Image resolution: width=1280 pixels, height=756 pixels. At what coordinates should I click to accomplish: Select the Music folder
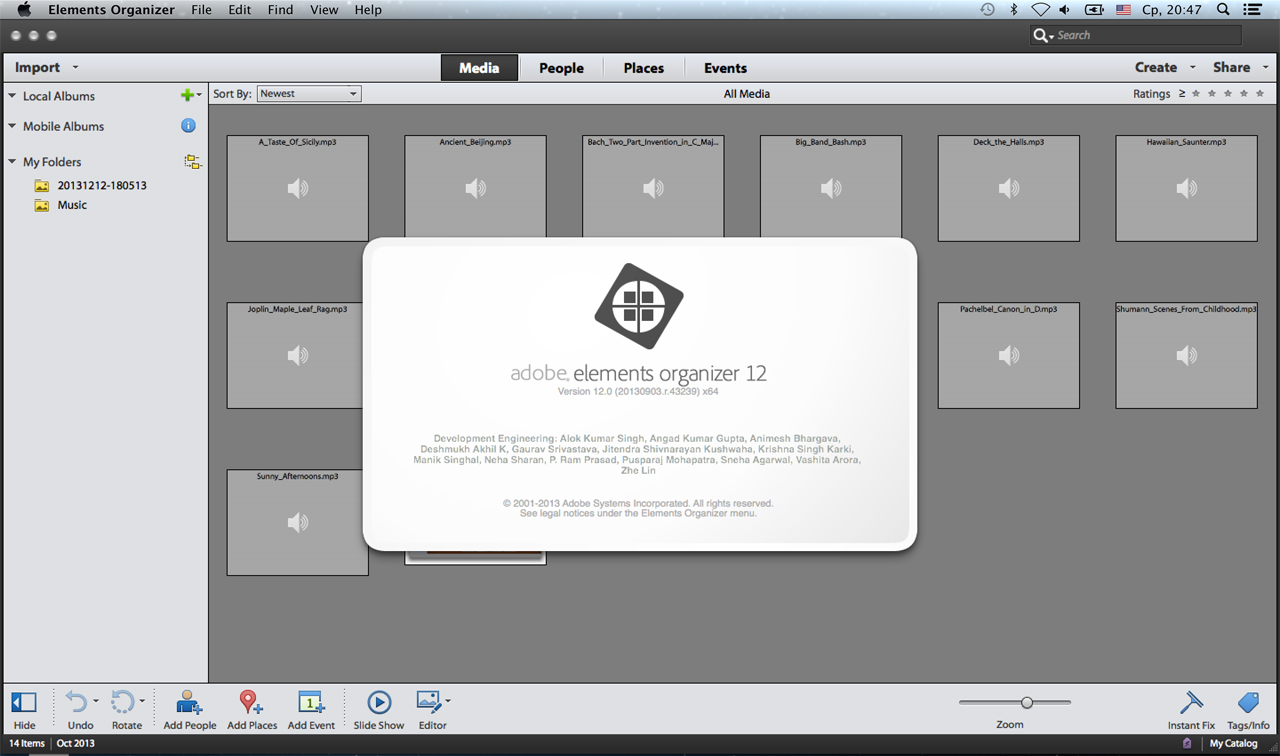72,205
